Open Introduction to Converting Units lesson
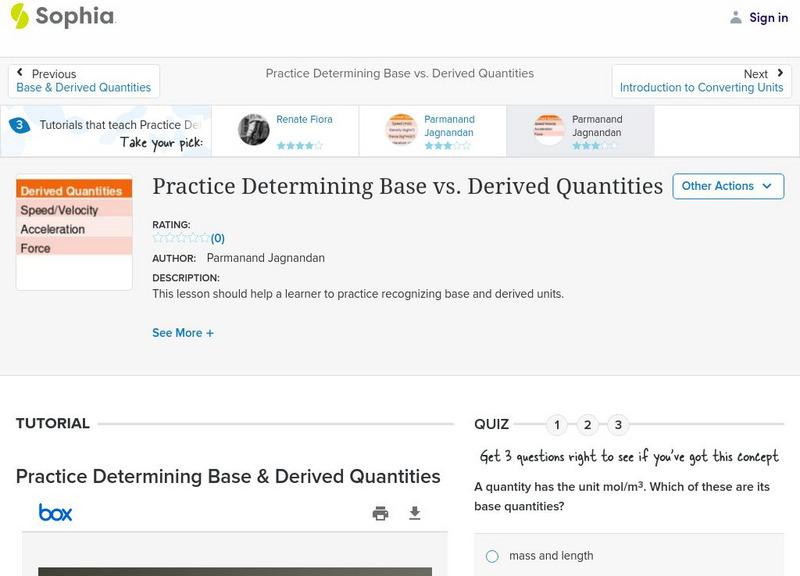This screenshot has width=800, height=576. [702, 87]
